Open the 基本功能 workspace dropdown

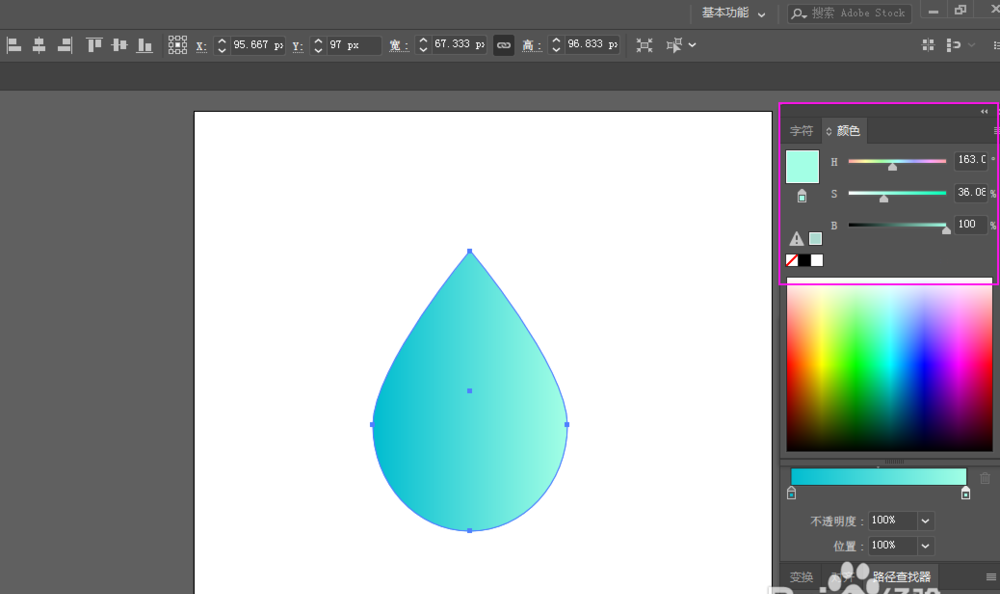[x=733, y=13]
